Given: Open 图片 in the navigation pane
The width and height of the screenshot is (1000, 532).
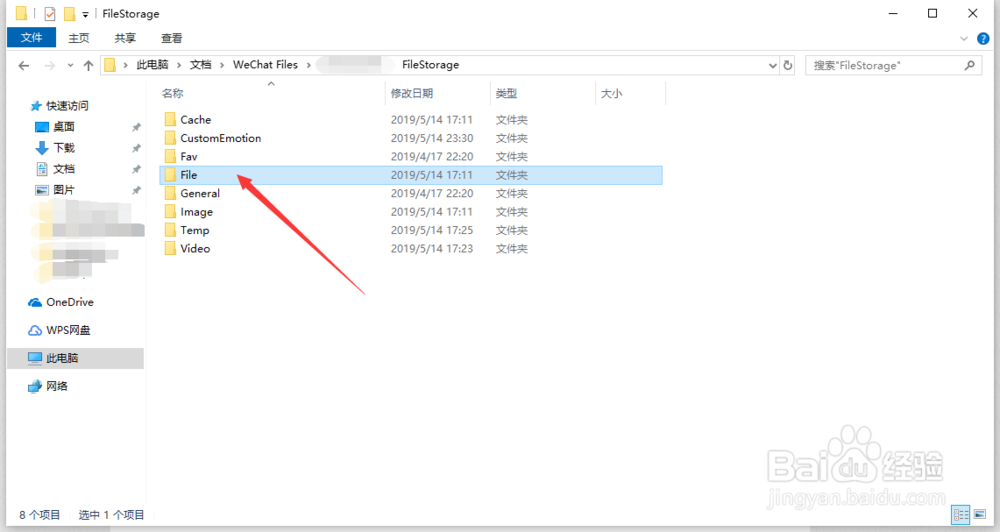Looking at the screenshot, I should (x=55, y=190).
